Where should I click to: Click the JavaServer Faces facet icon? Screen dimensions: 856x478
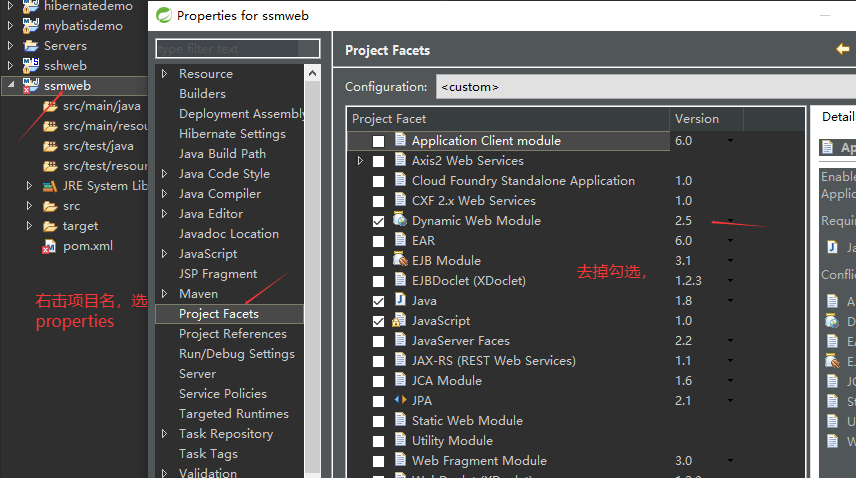[x=400, y=340]
